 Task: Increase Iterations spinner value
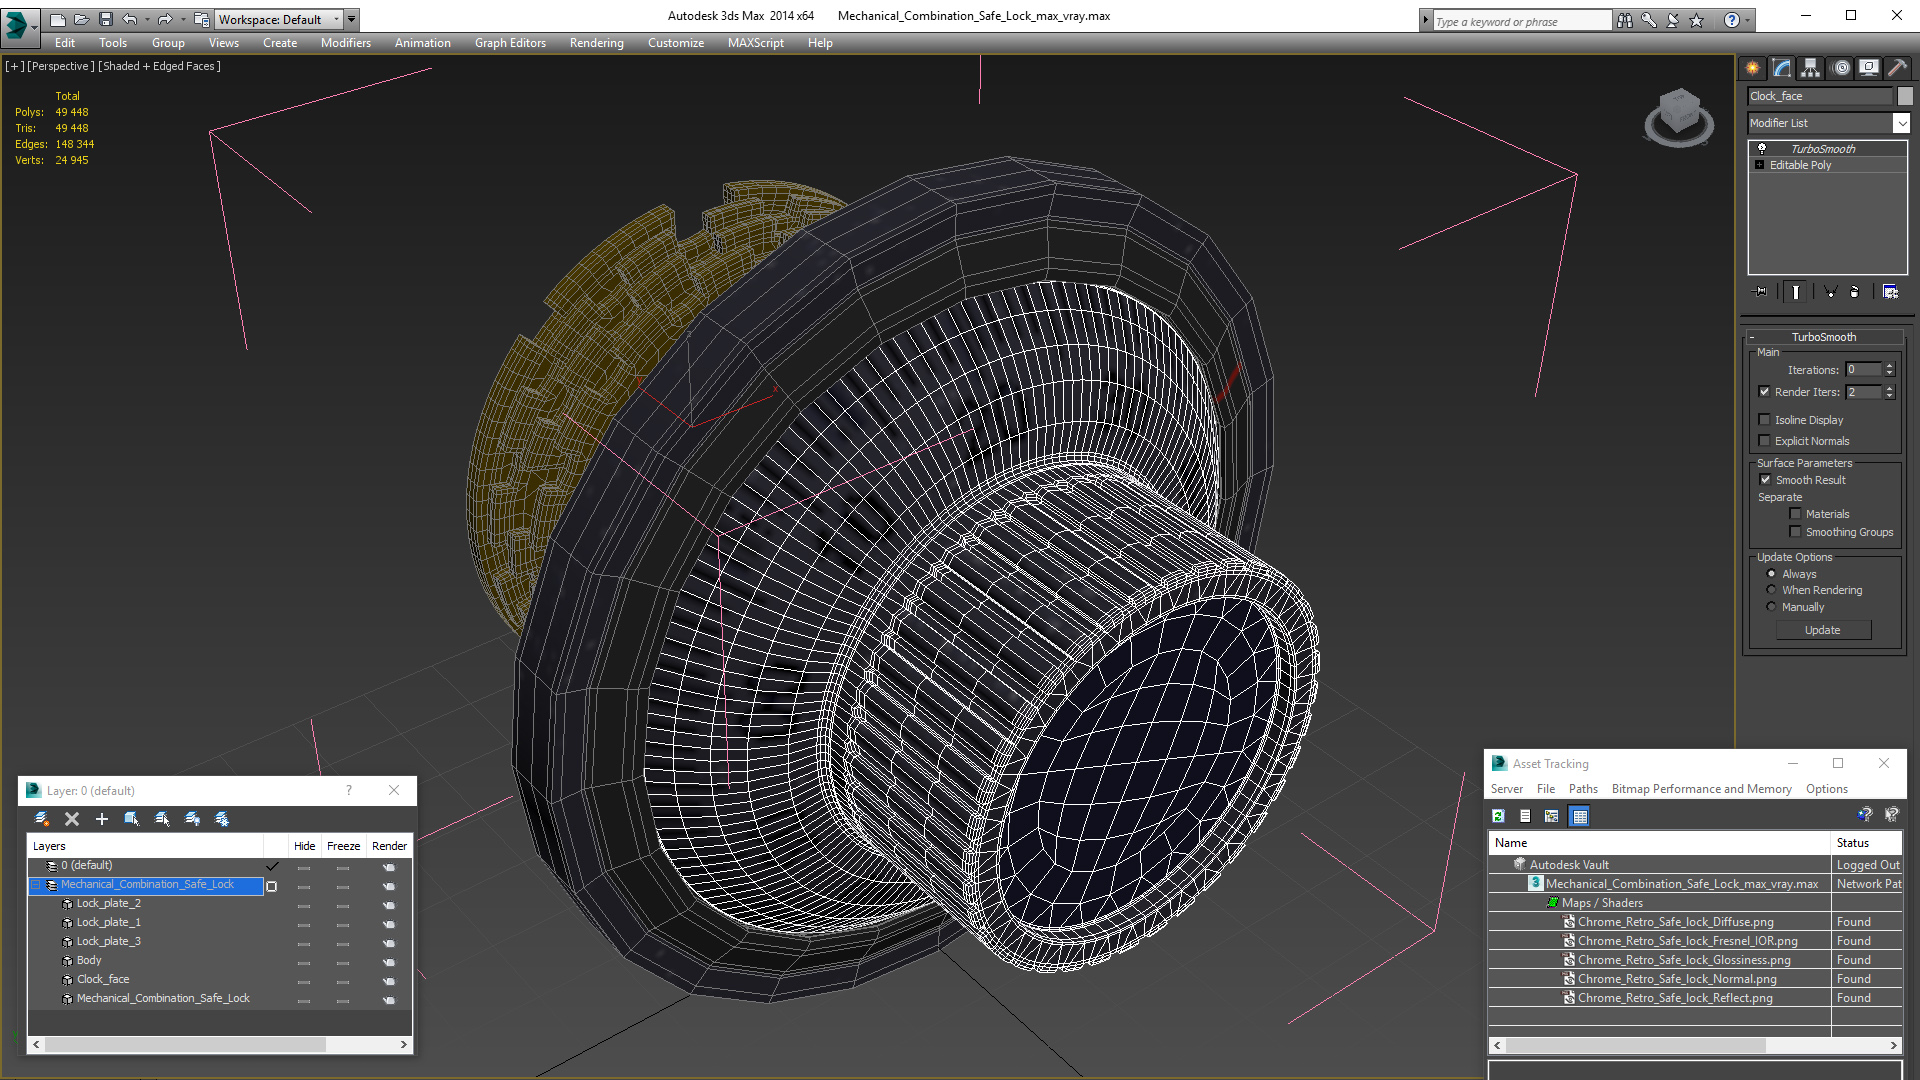click(x=1889, y=366)
